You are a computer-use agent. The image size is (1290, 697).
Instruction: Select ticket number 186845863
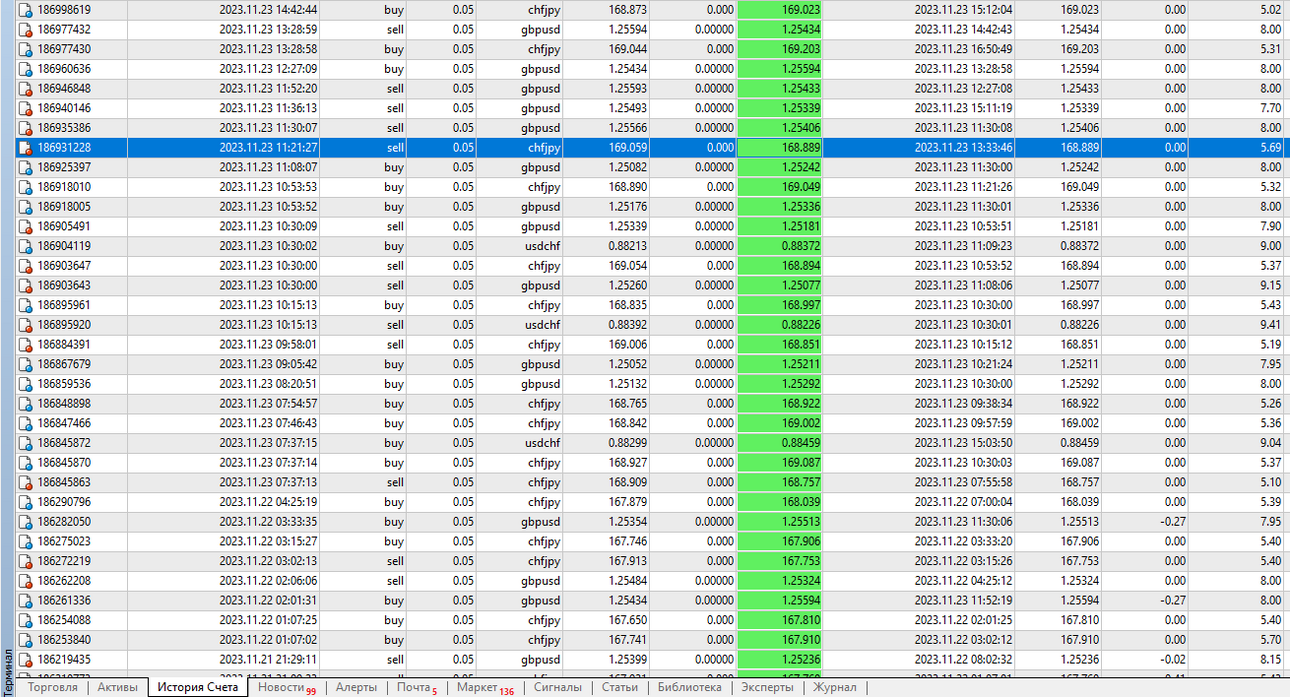click(x=64, y=482)
